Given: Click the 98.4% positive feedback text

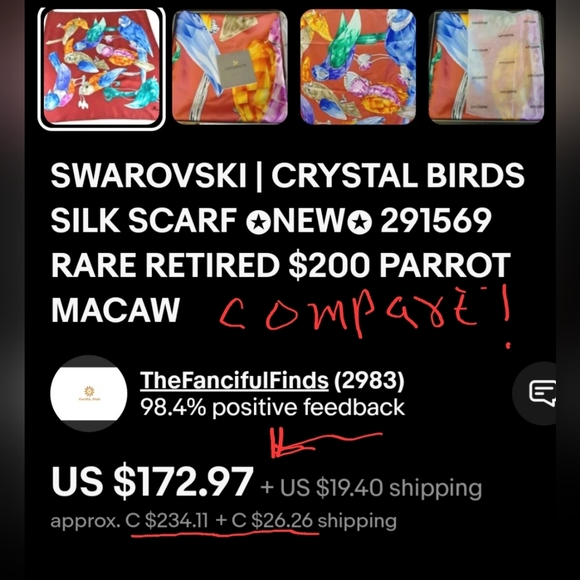Looking at the screenshot, I should point(272,407).
